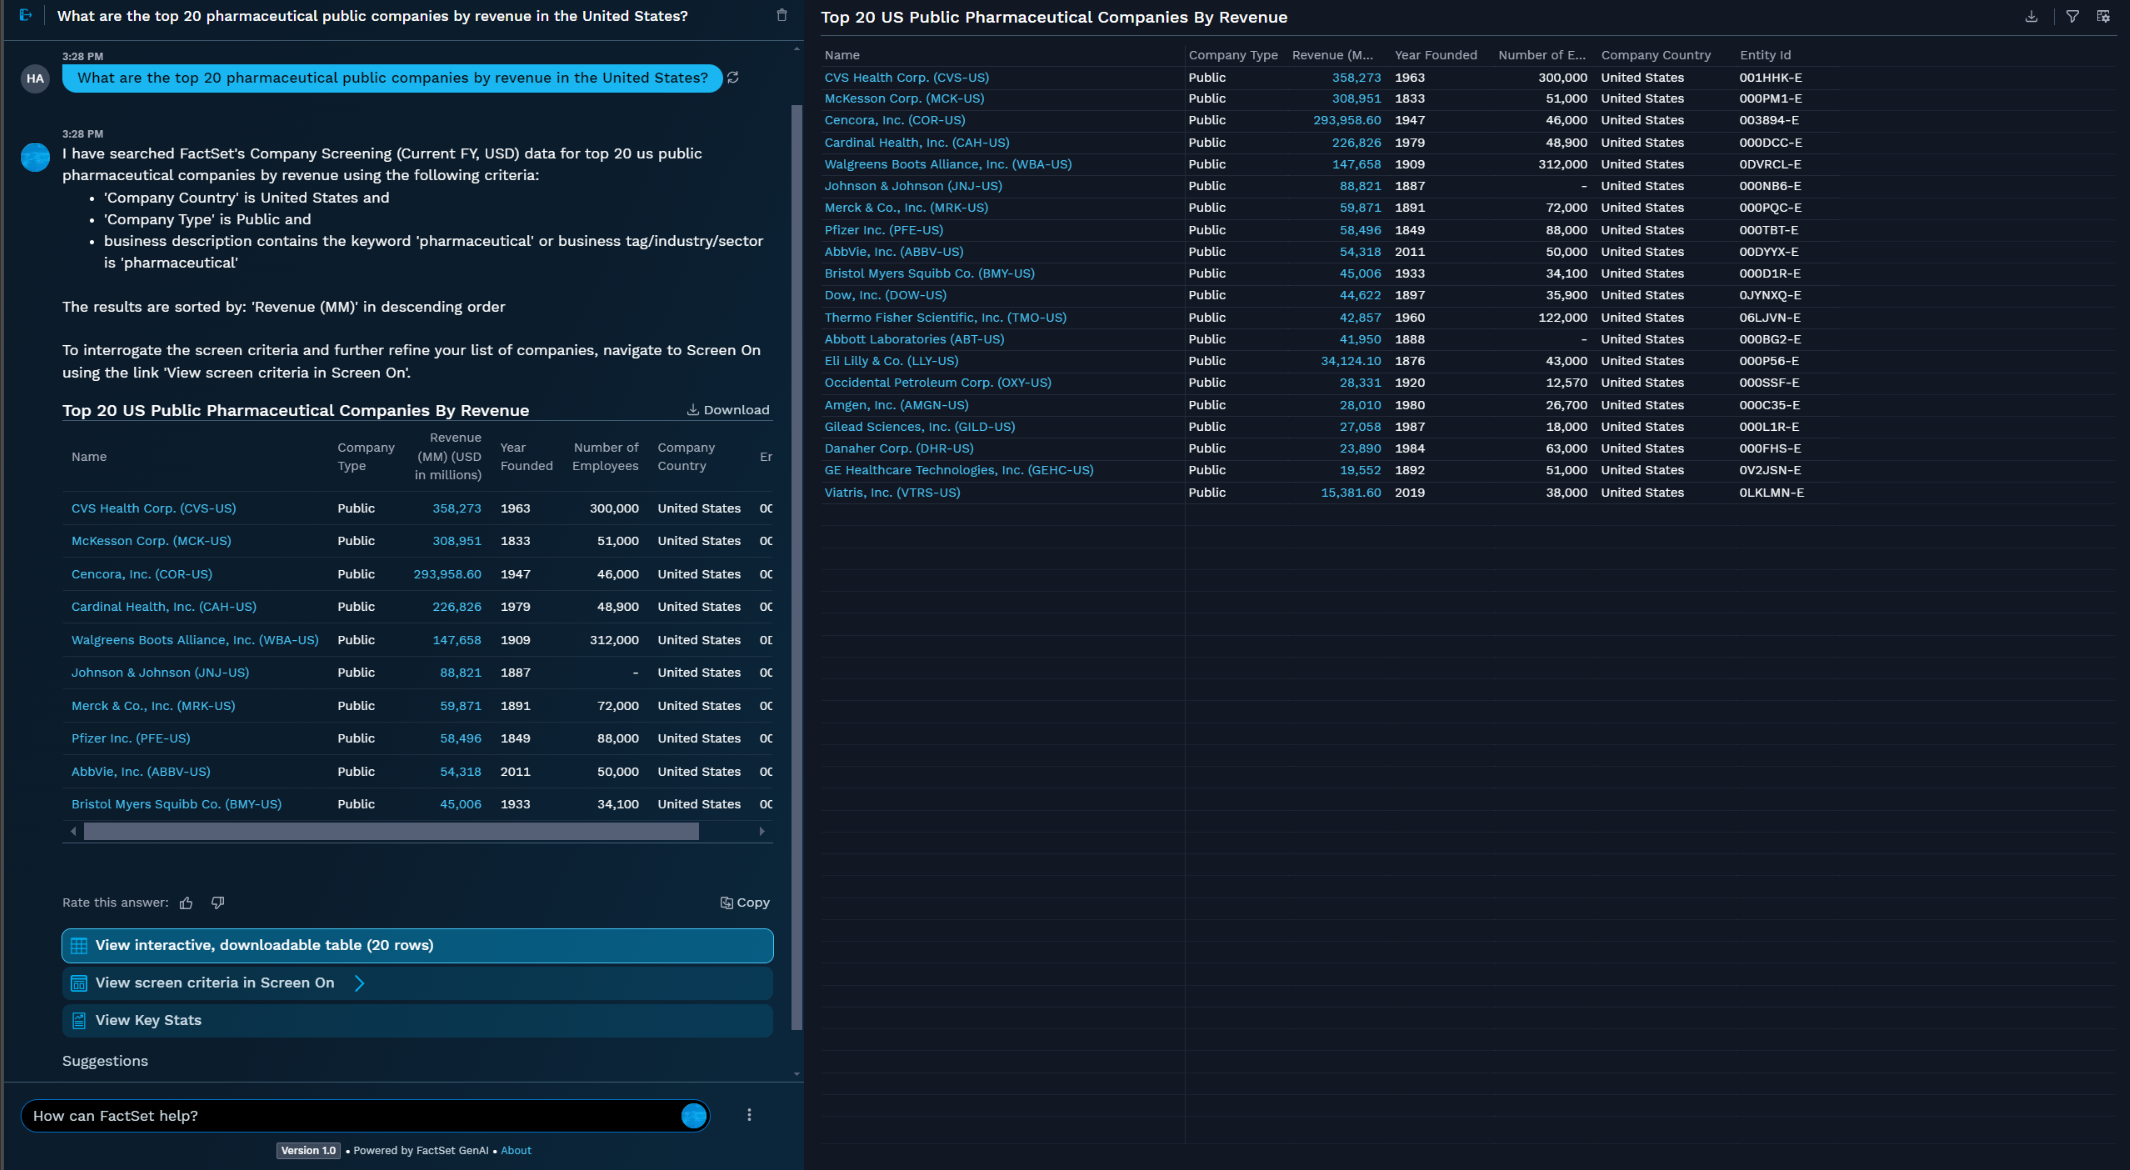Click the table settings icon at top right

pyautogui.click(x=2103, y=17)
